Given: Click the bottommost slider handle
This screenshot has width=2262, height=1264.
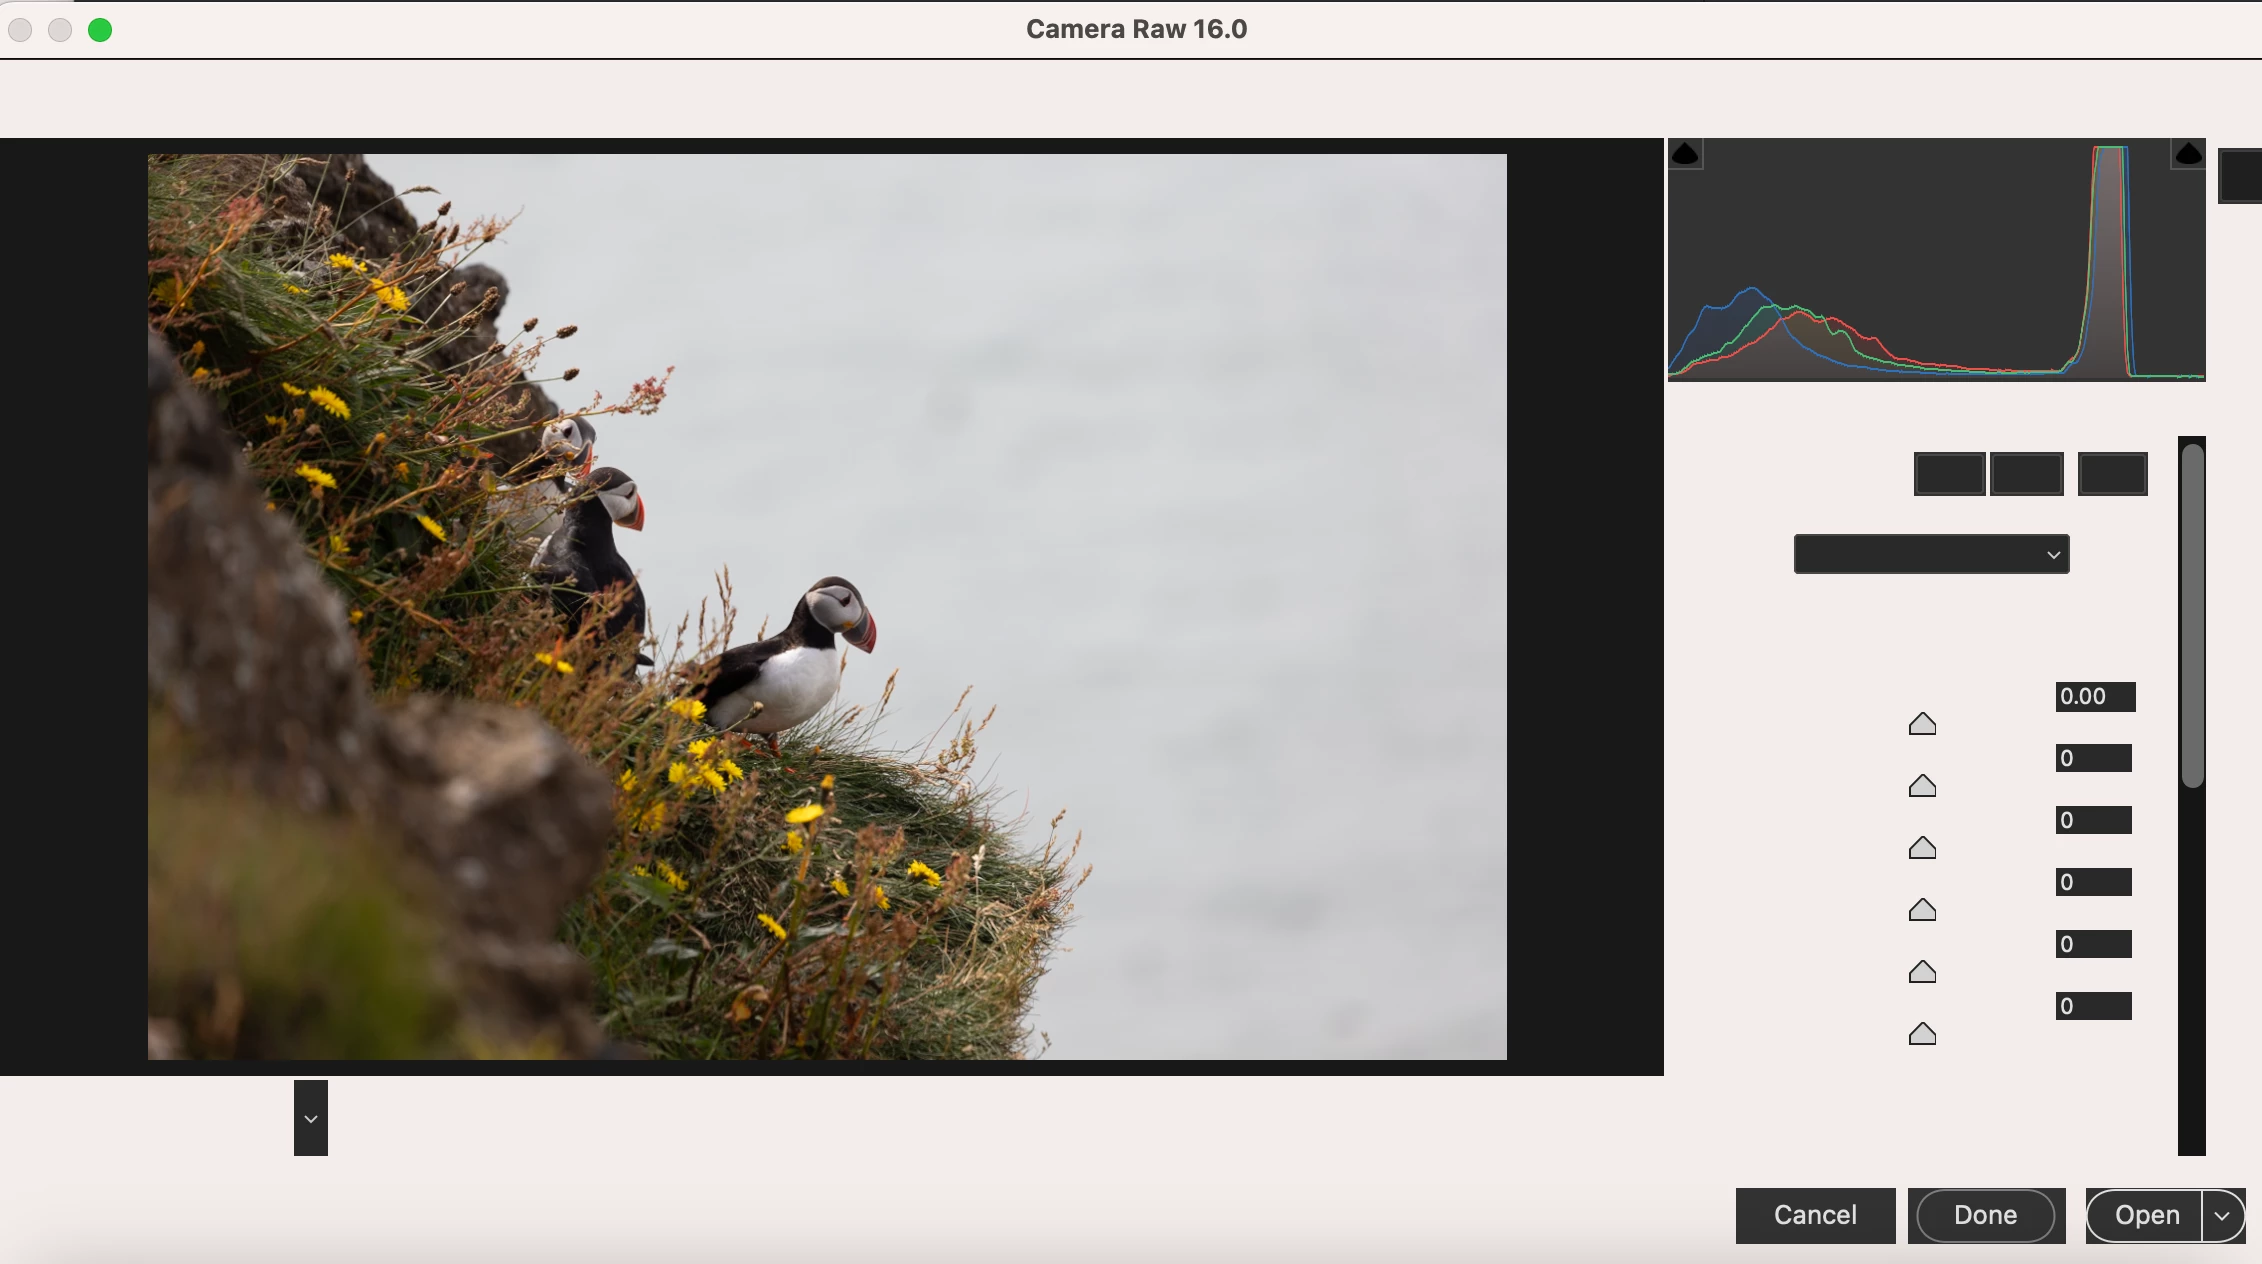Looking at the screenshot, I should click(1922, 1034).
